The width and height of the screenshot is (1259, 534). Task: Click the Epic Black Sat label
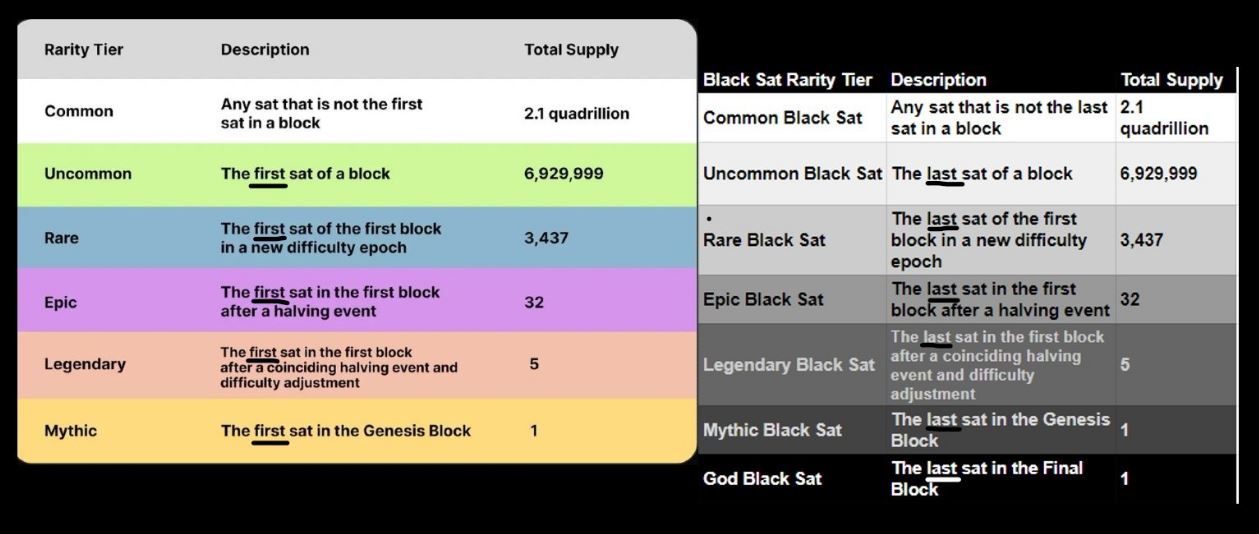[x=763, y=299]
